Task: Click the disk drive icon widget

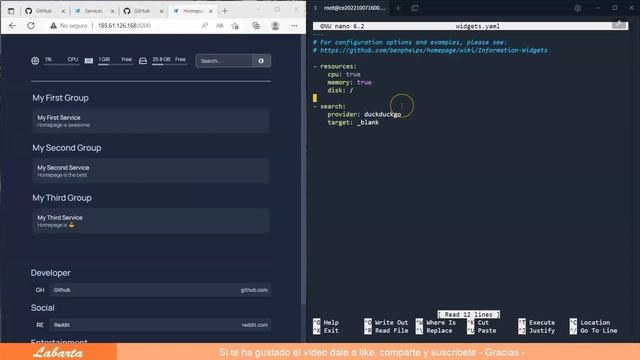Action: pos(142,61)
